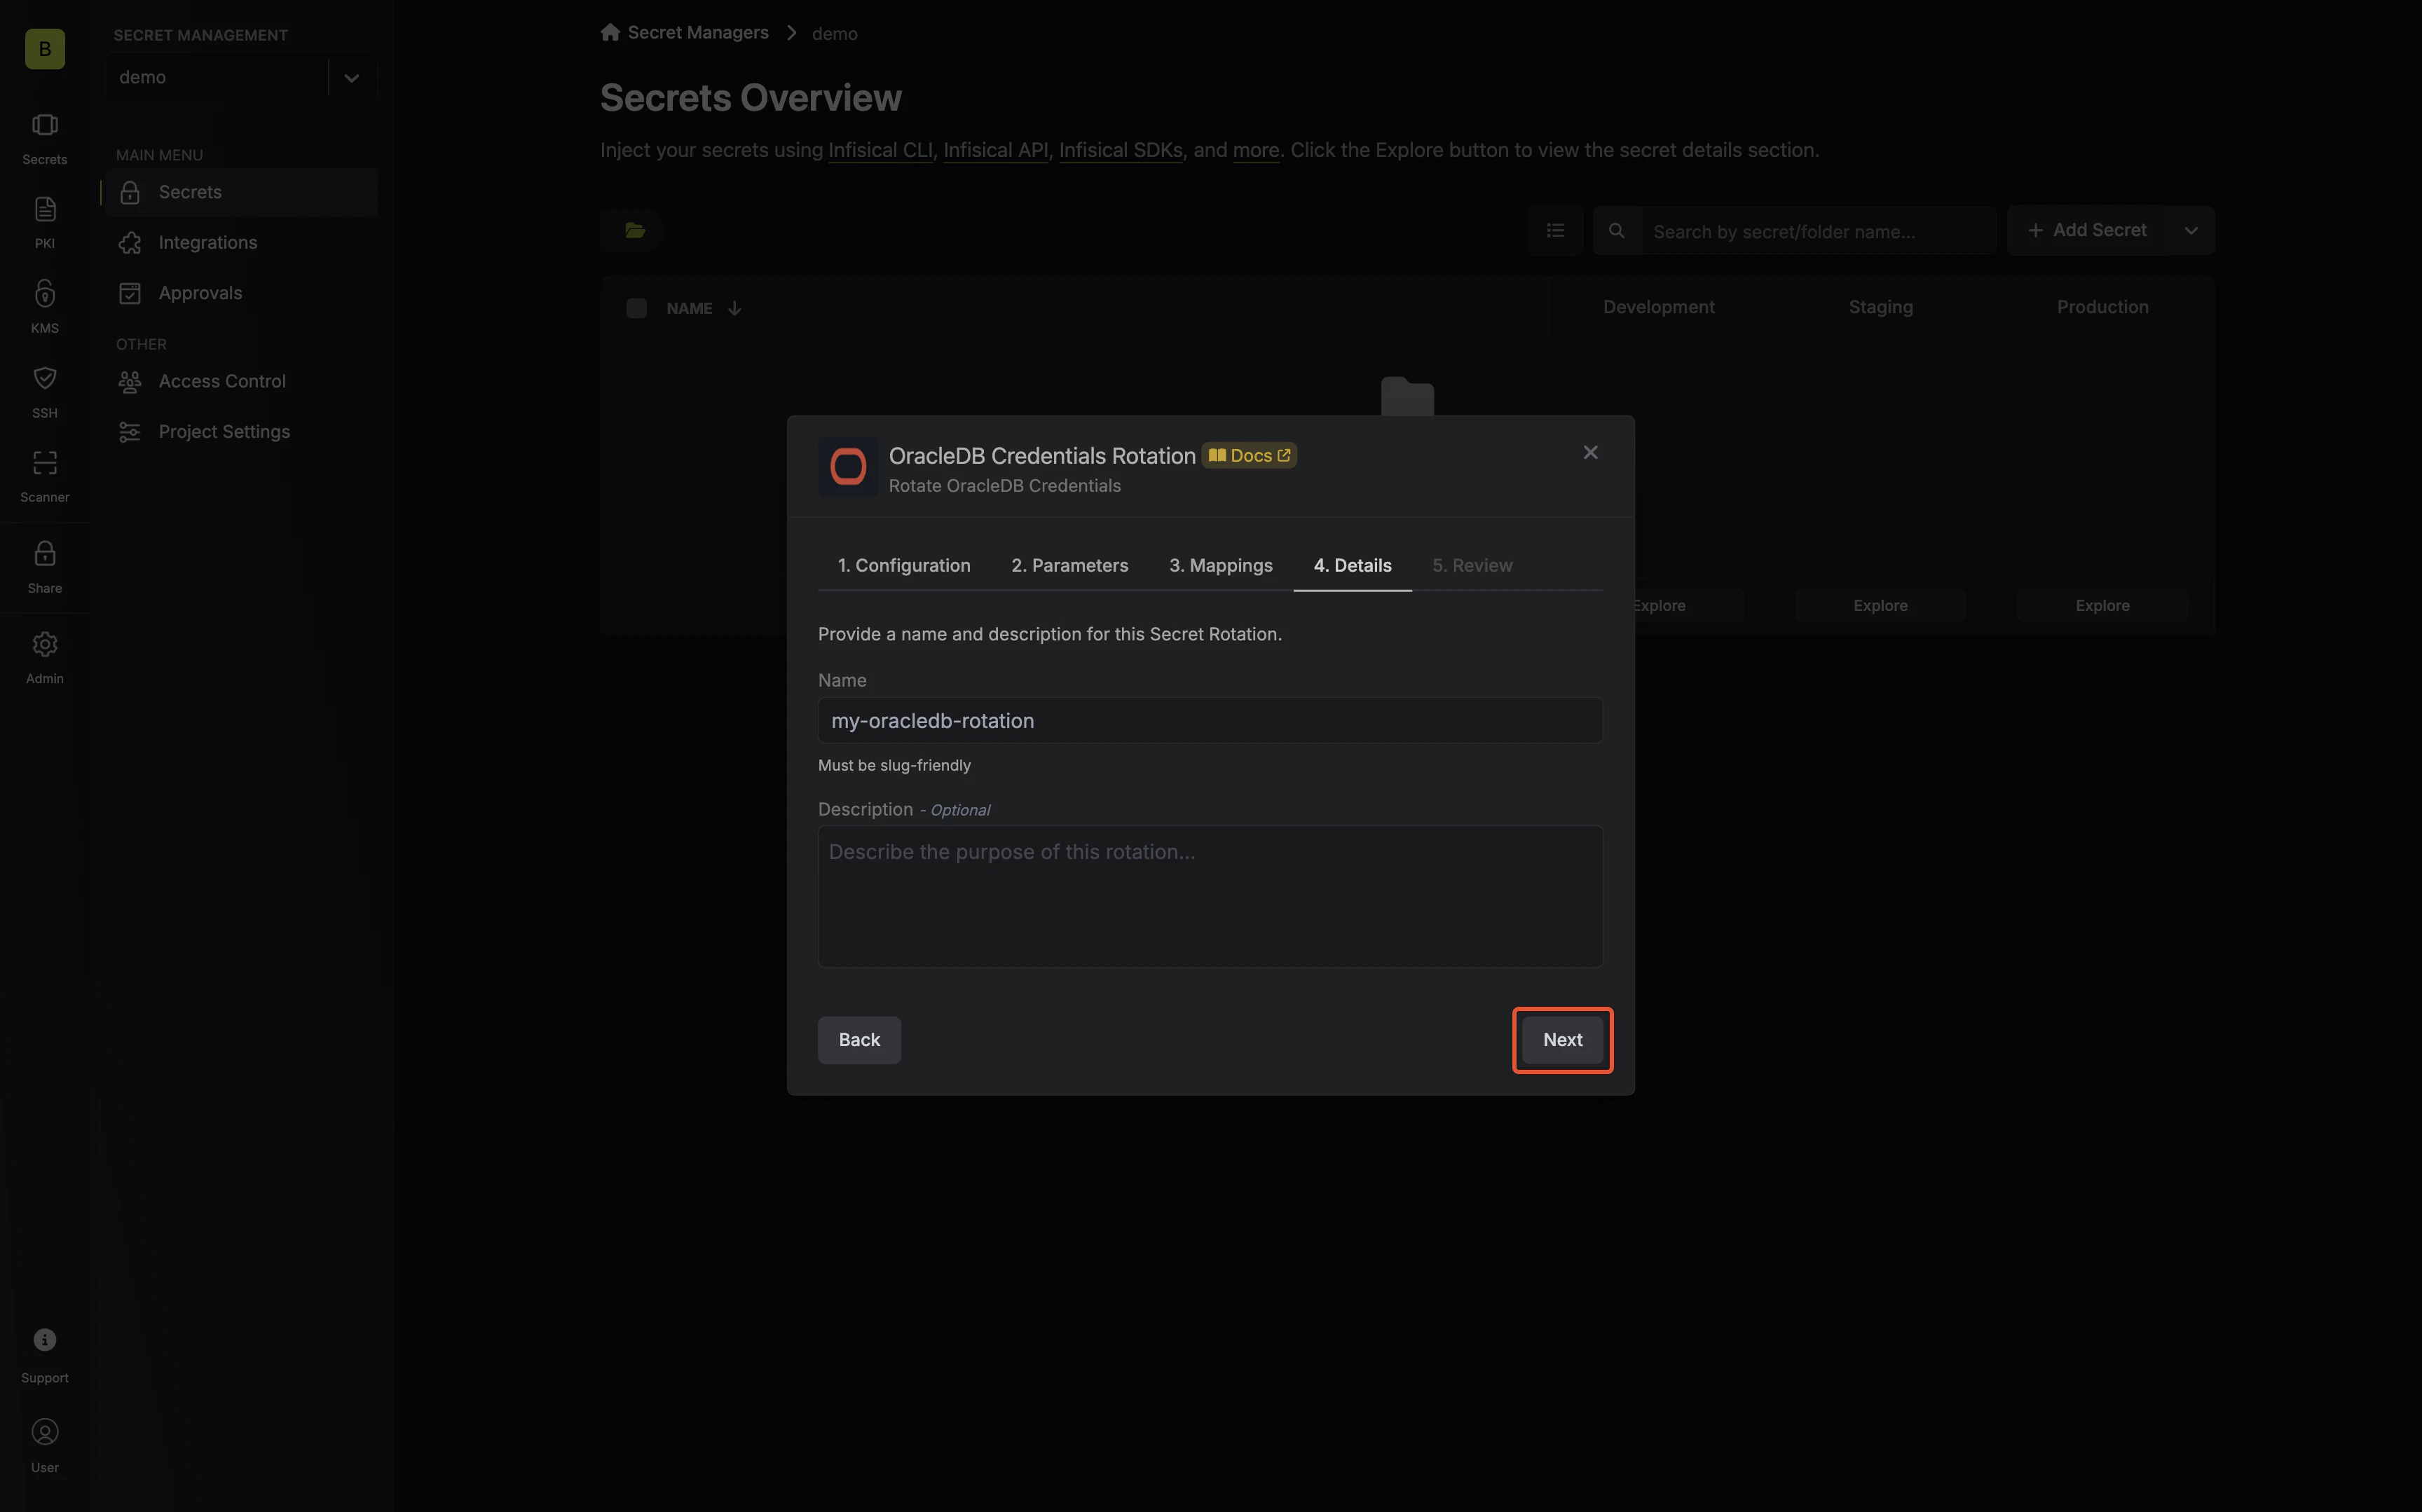
Task: Open Secrets in the main menu
Action: (x=241, y=192)
